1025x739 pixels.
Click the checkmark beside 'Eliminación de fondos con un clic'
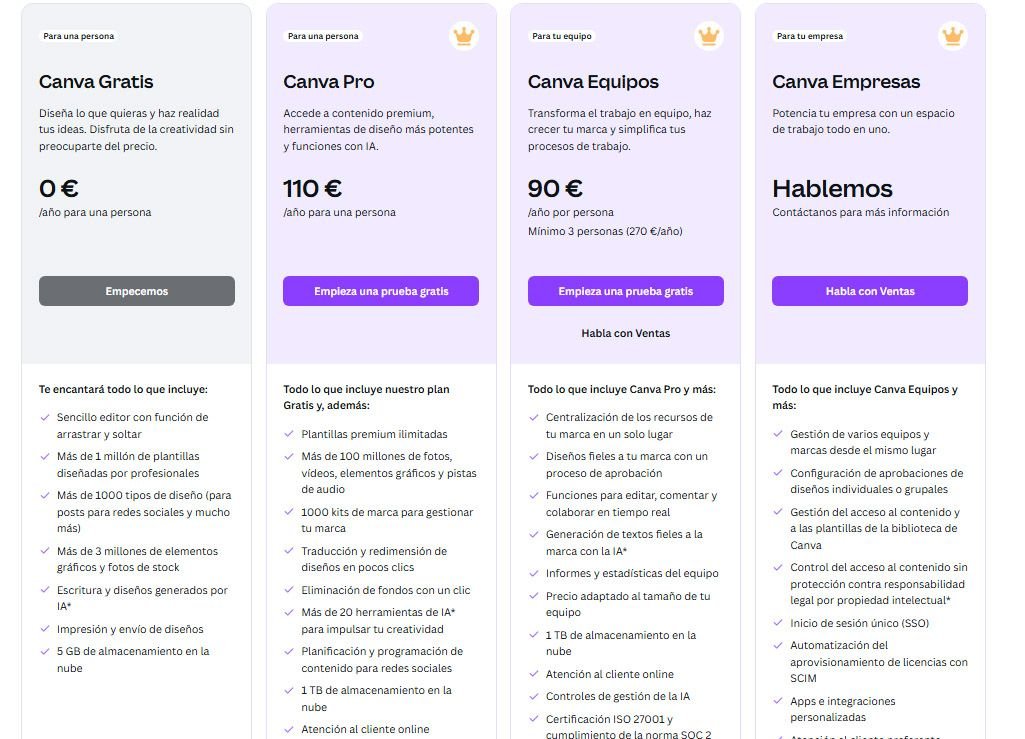[x=288, y=591]
